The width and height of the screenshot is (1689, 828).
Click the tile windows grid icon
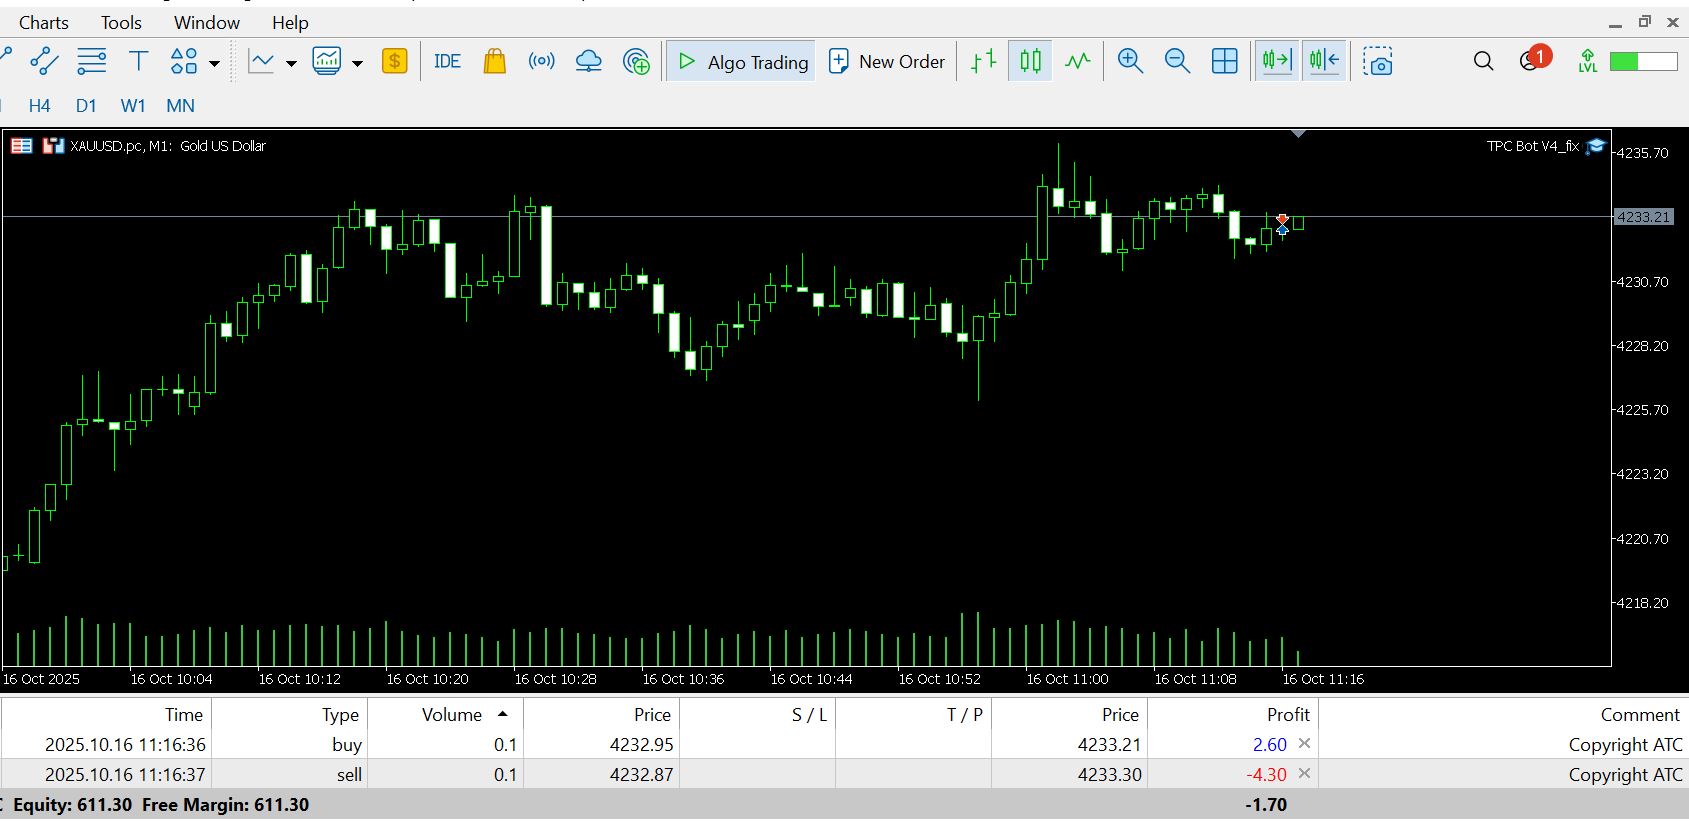point(1224,62)
